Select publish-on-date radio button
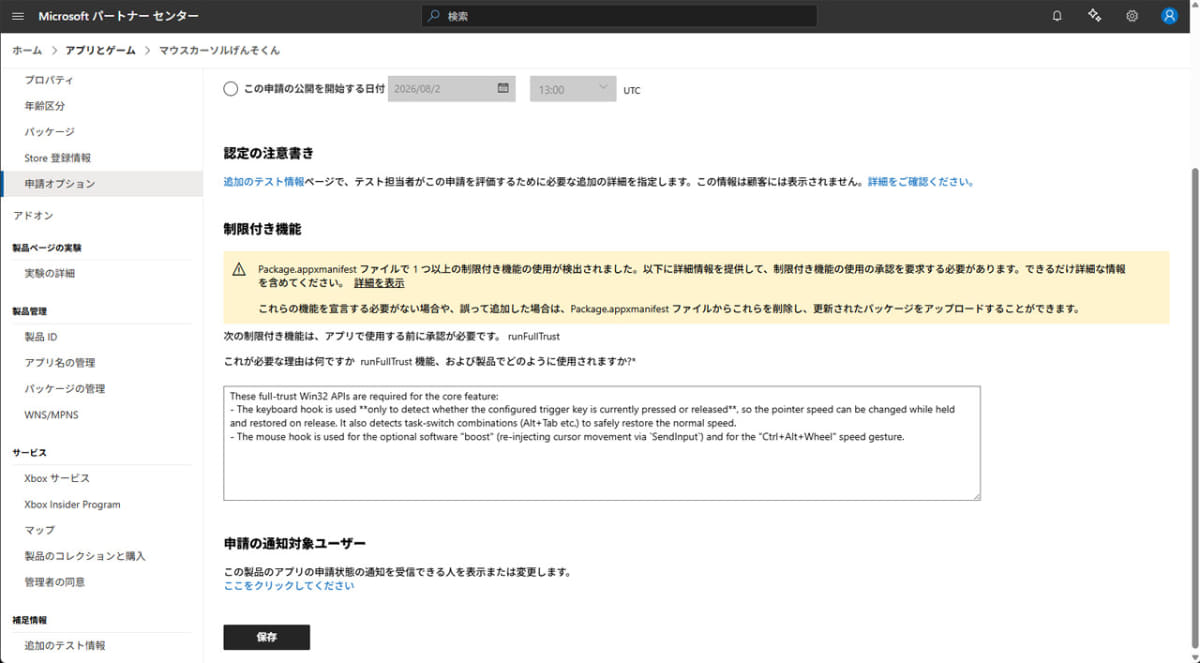 point(231,89)
